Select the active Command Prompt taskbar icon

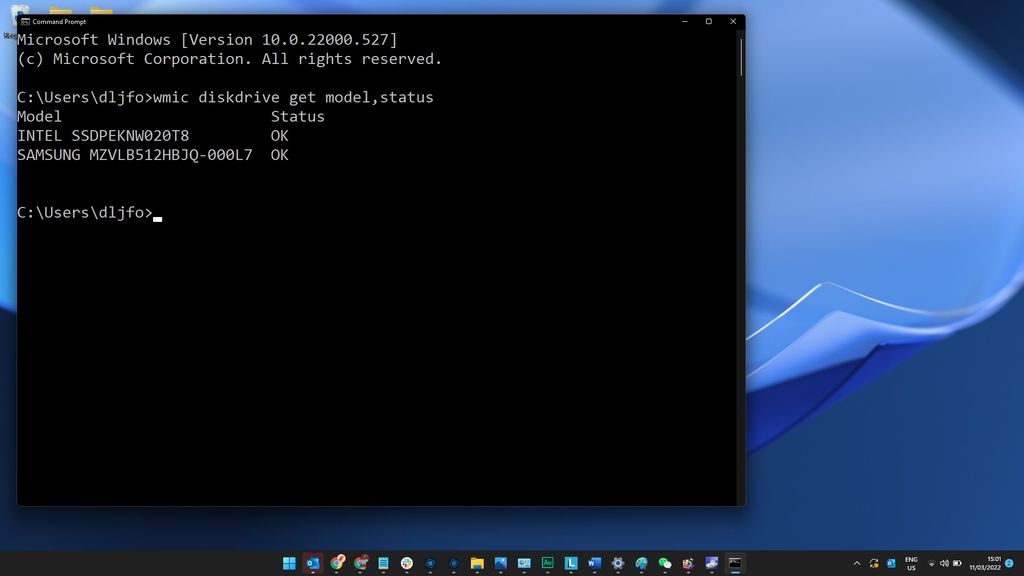click(737, 563)
